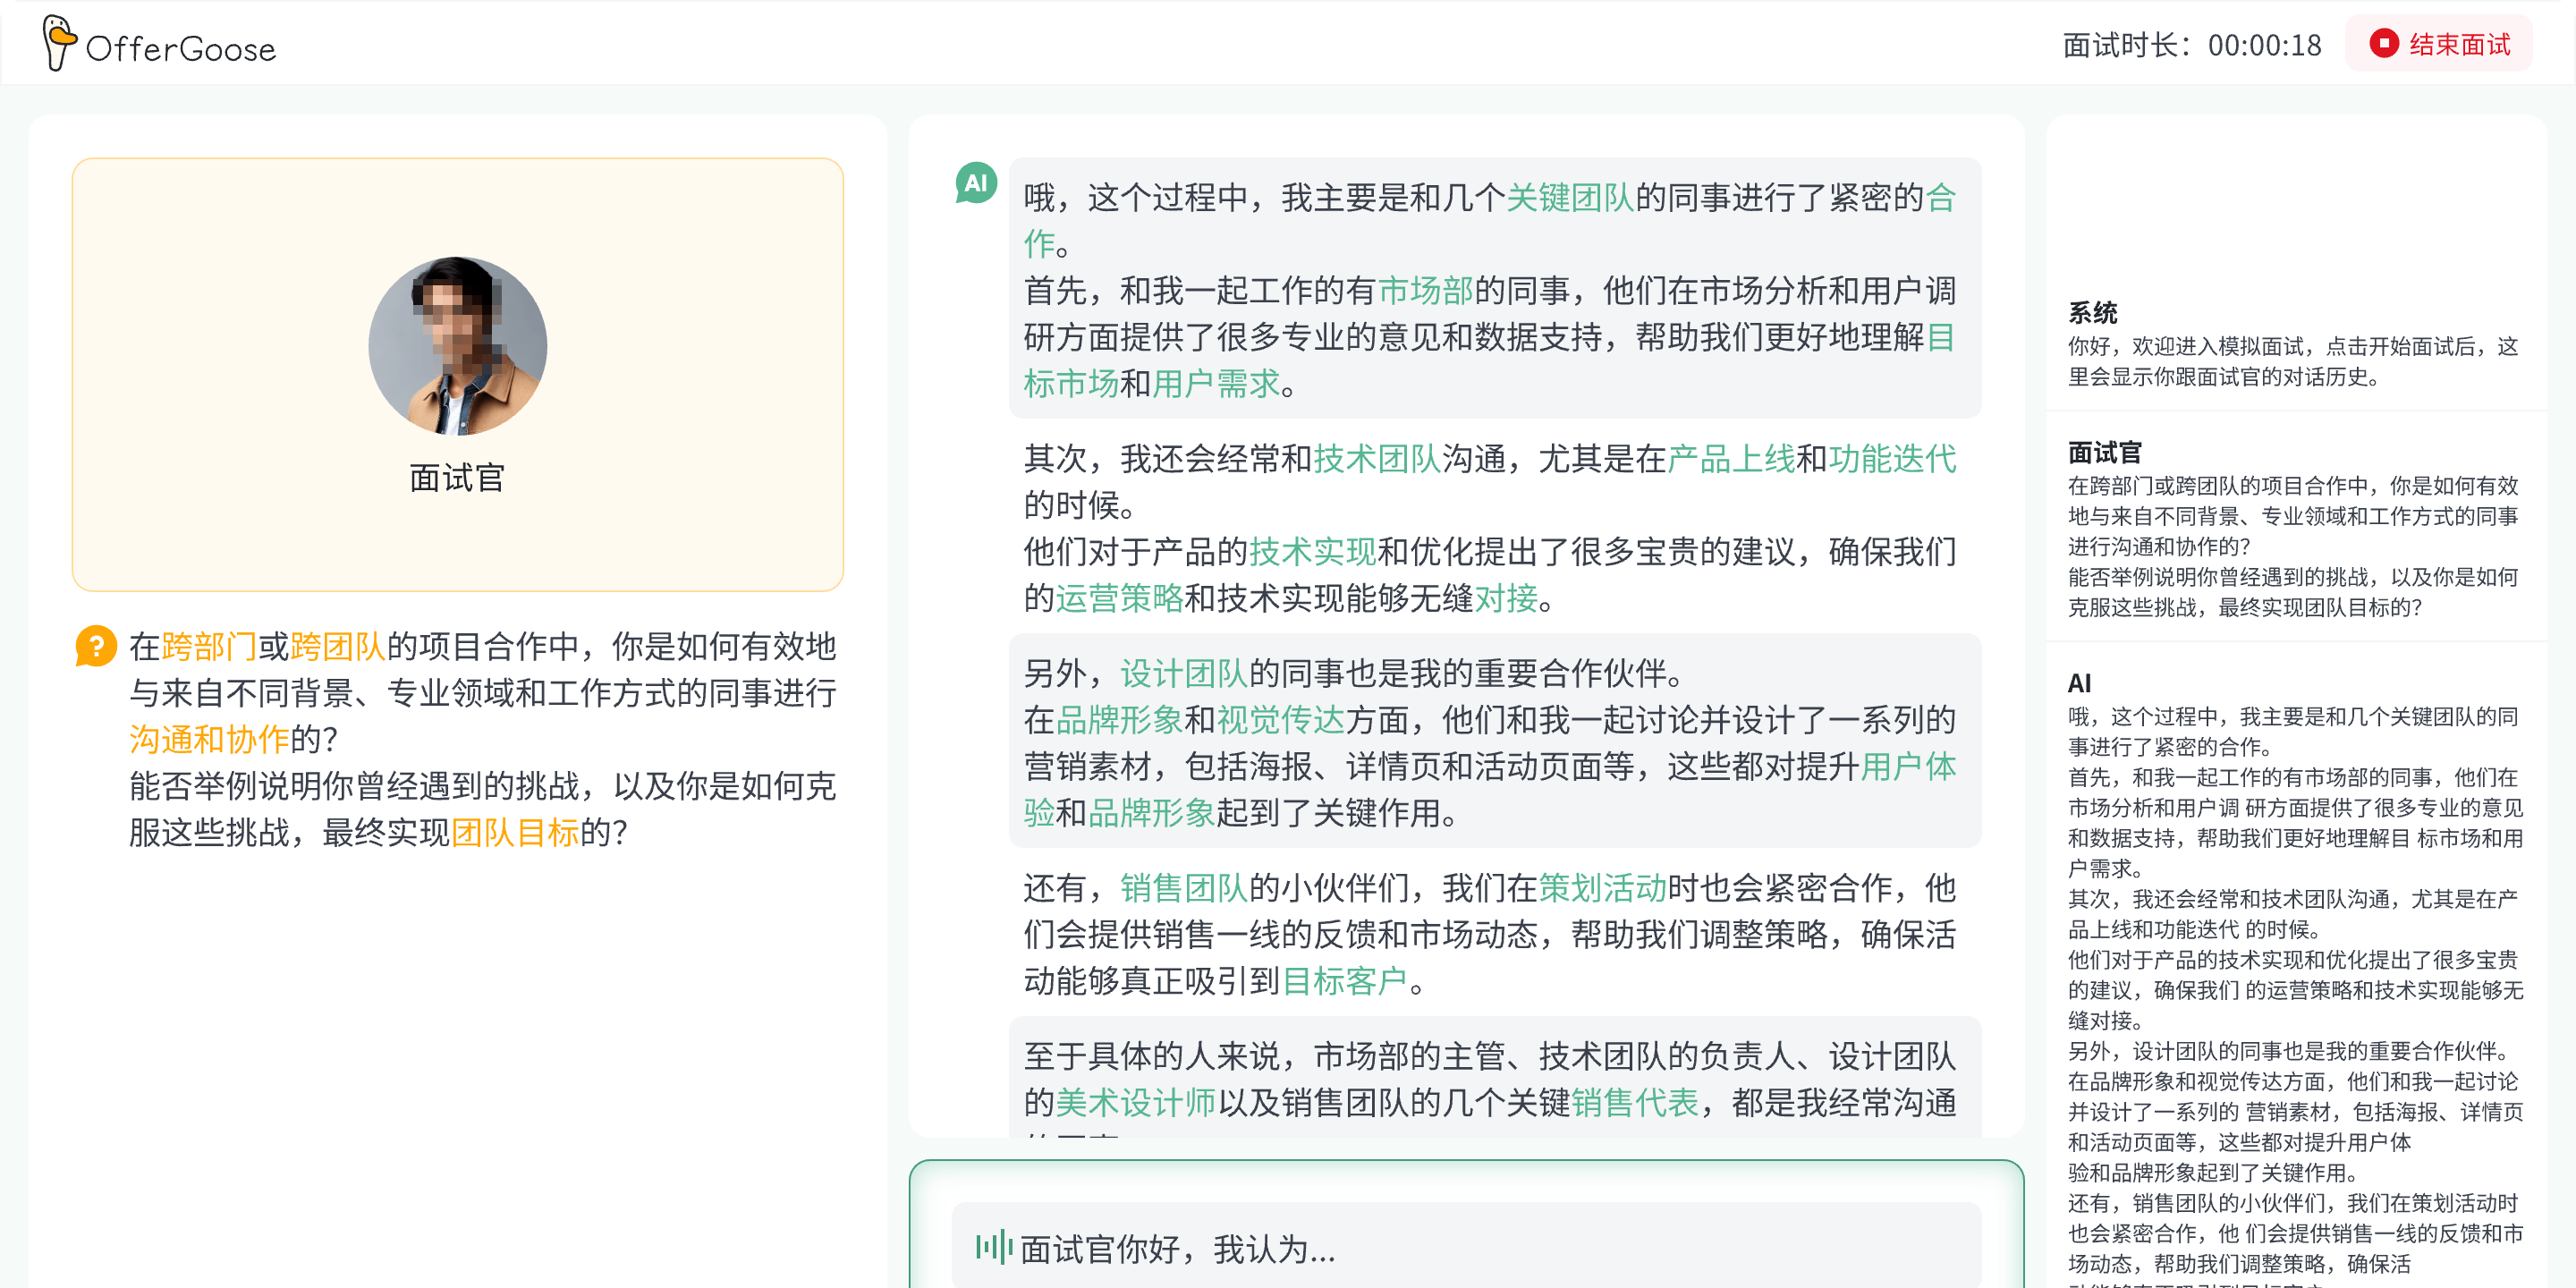The width and height of the screenshot is (2576, 1288).
Task: Click the highlighted term 跨部门 in the question
Action: [x=207, y=647]
